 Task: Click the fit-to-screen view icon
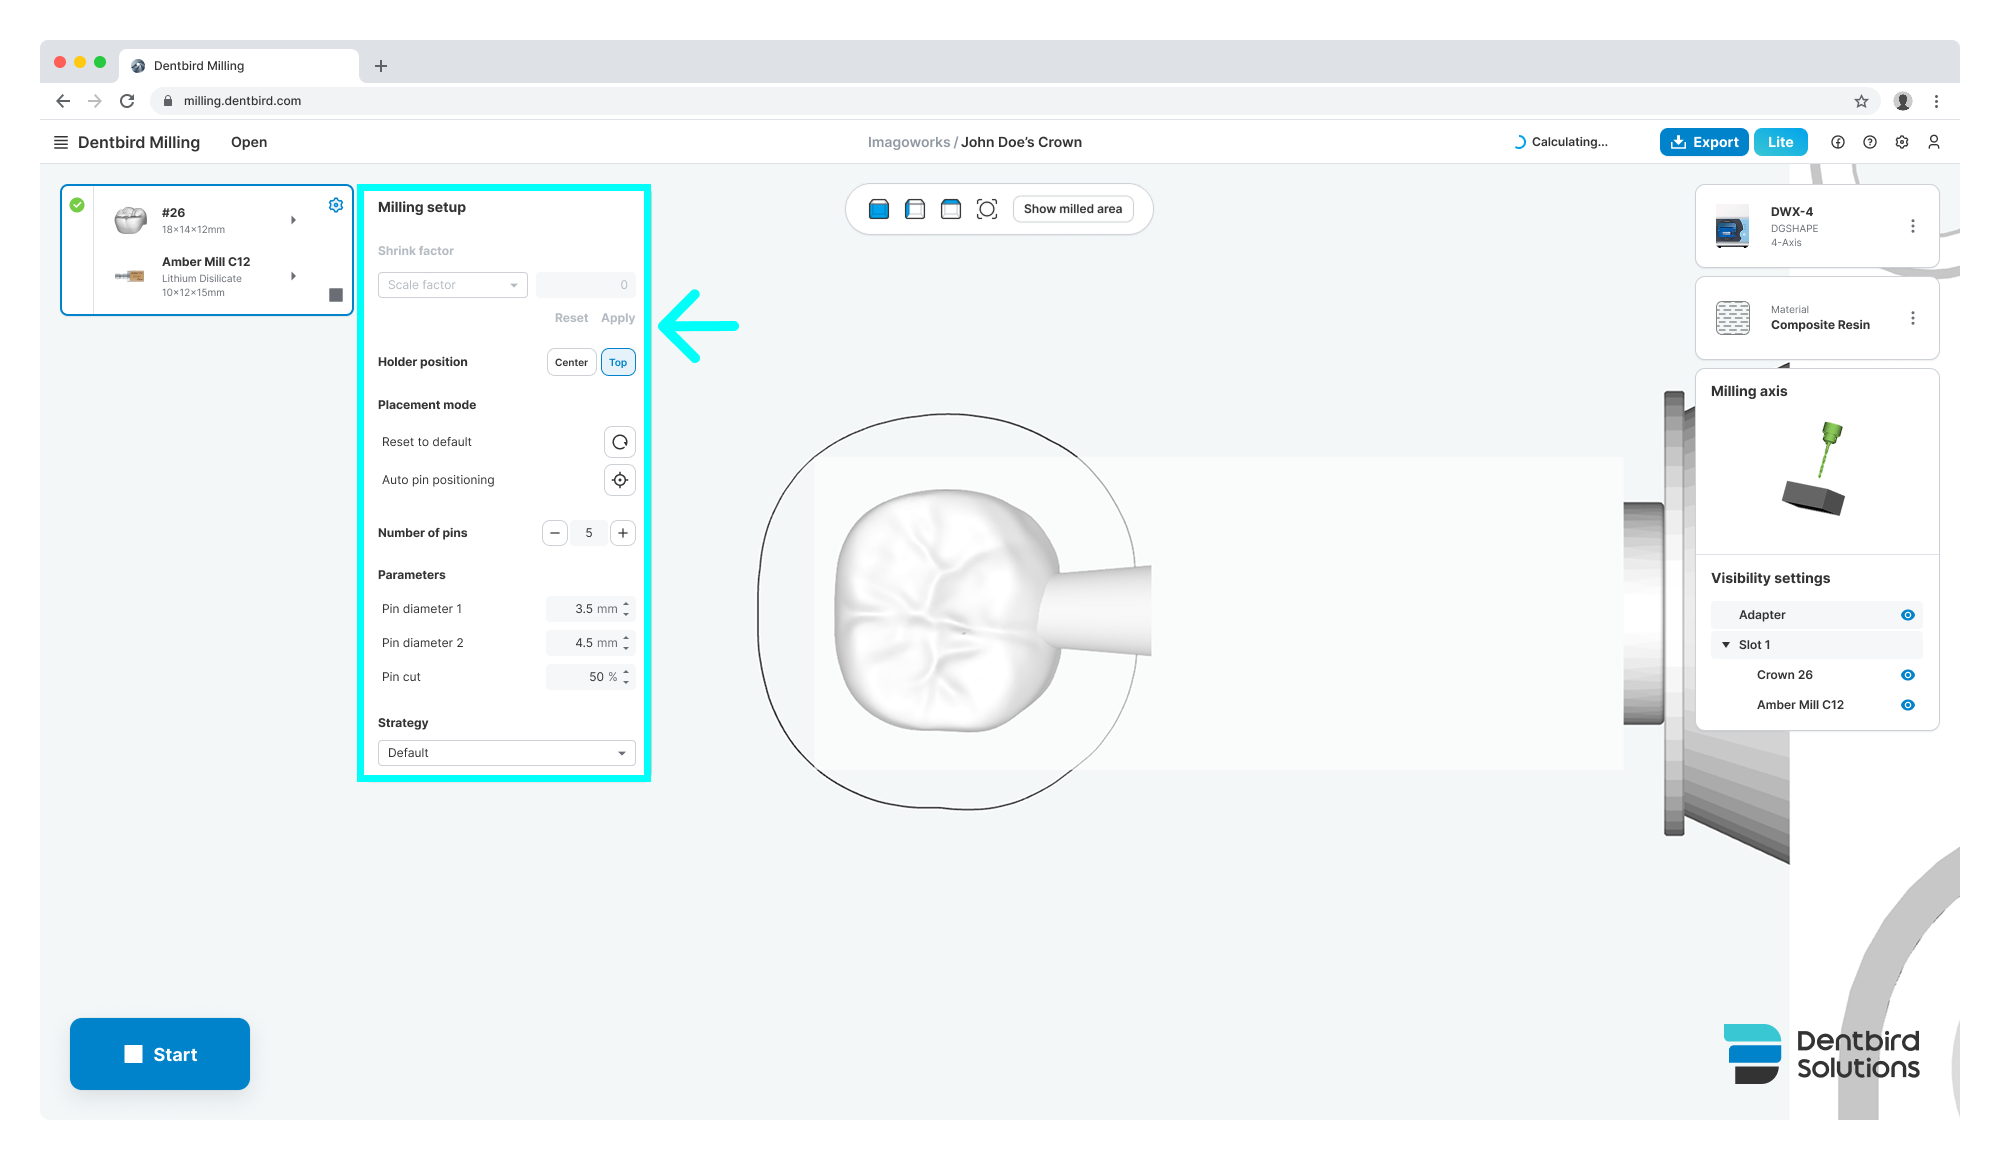[987, 209]
